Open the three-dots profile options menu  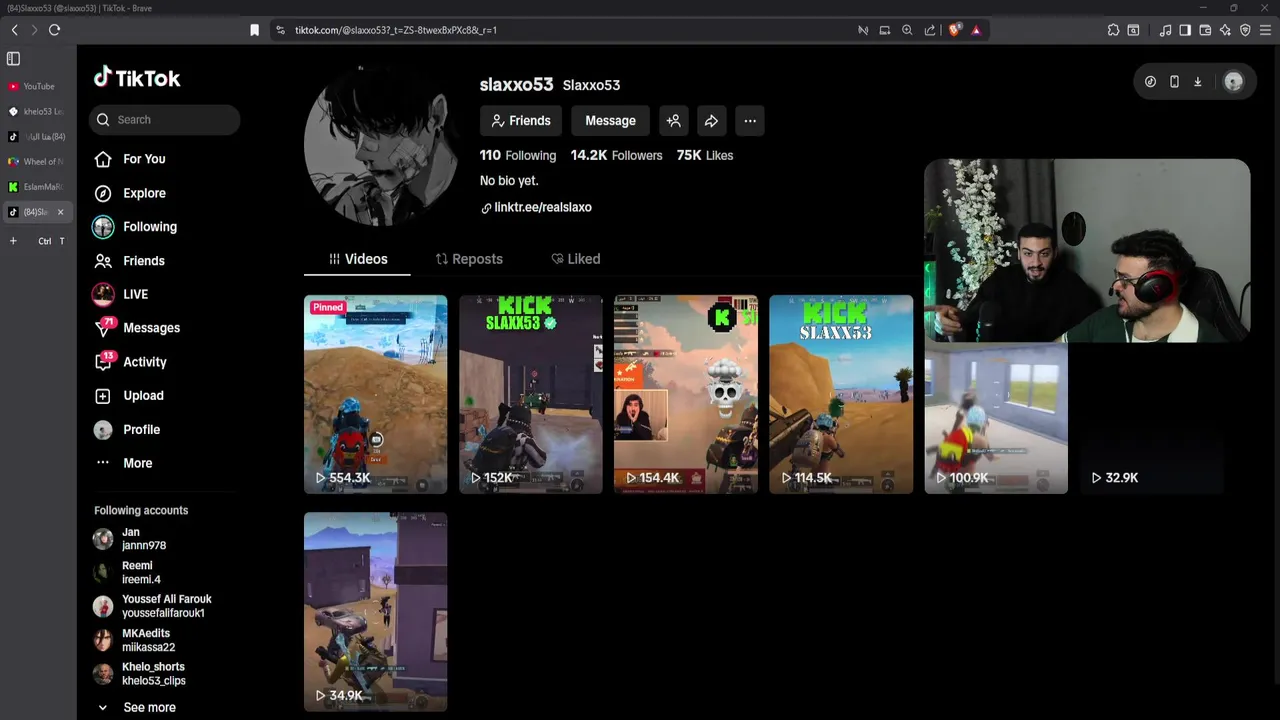click(x=750, y=121)
